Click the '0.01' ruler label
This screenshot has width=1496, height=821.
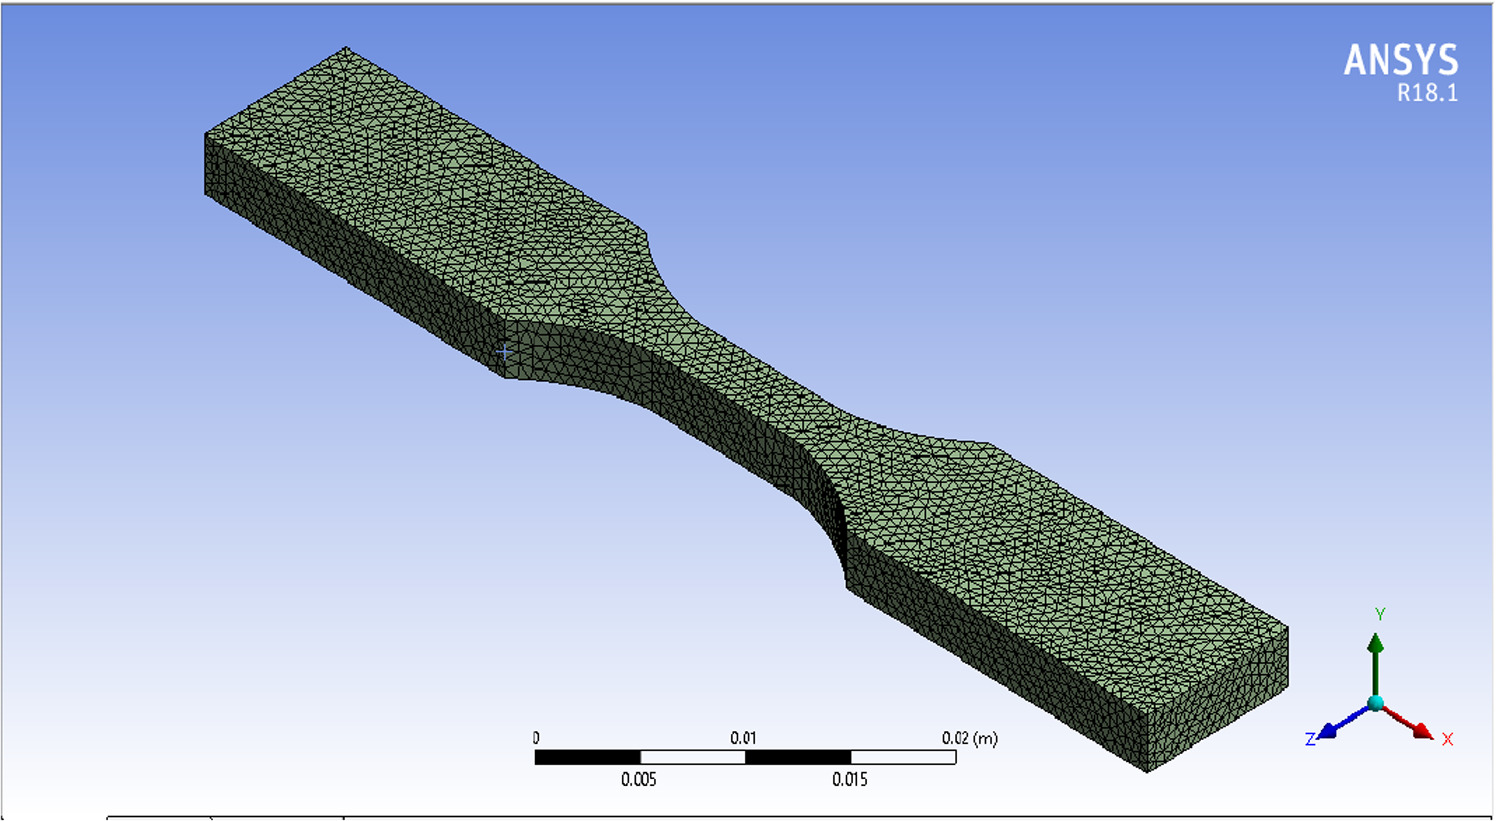743,738
